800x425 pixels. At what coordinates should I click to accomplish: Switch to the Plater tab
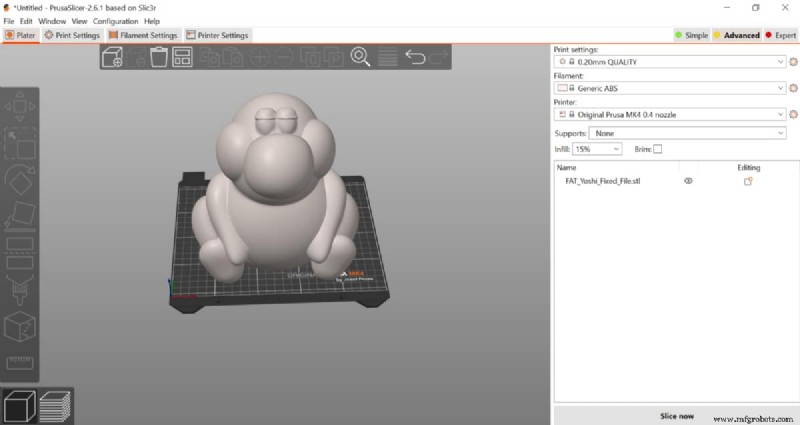20,35
